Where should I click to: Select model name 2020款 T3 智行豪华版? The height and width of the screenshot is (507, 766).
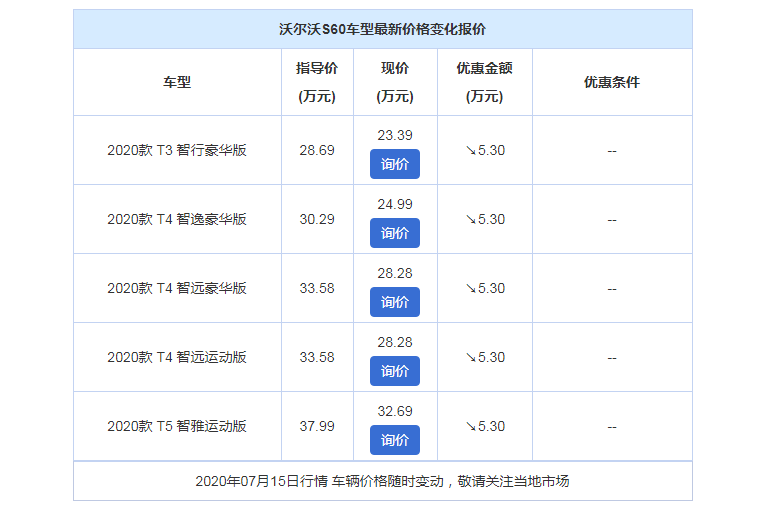click(177, 150)
